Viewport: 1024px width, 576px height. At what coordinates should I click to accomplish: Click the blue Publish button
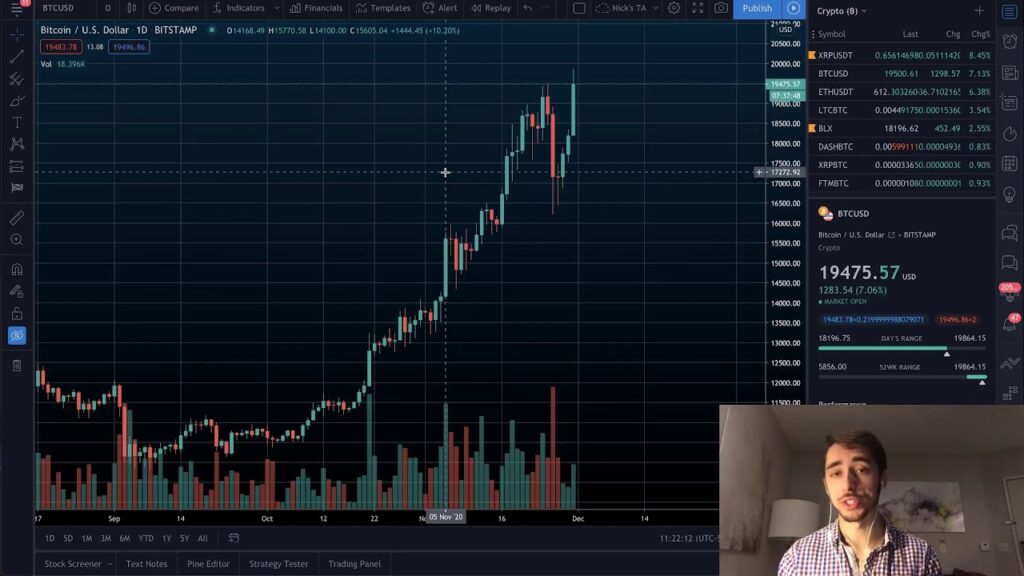(x=757, y=8)
